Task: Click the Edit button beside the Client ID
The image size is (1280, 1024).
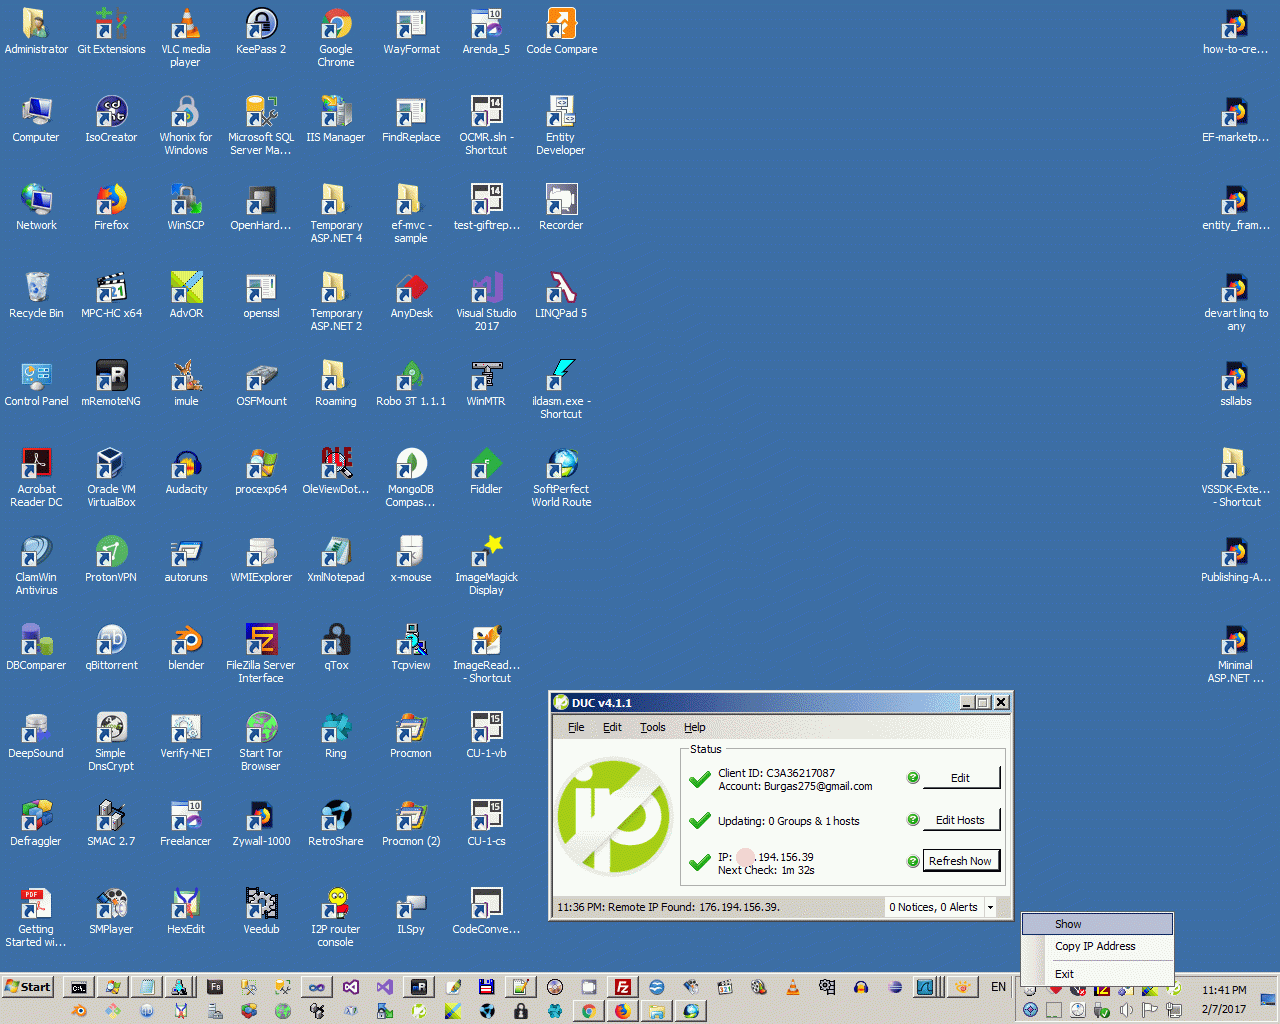Action: (960, 778)
